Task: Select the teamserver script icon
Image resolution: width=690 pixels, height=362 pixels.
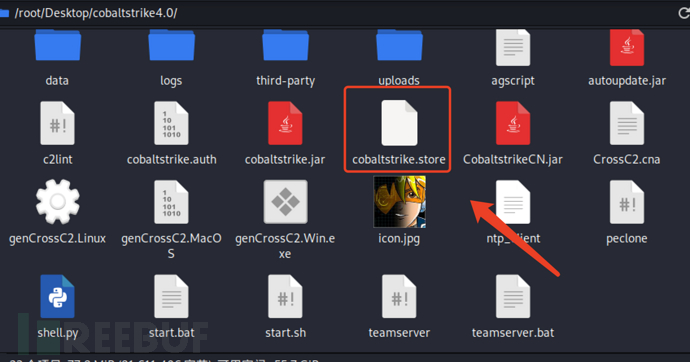Action: point(399,296)
